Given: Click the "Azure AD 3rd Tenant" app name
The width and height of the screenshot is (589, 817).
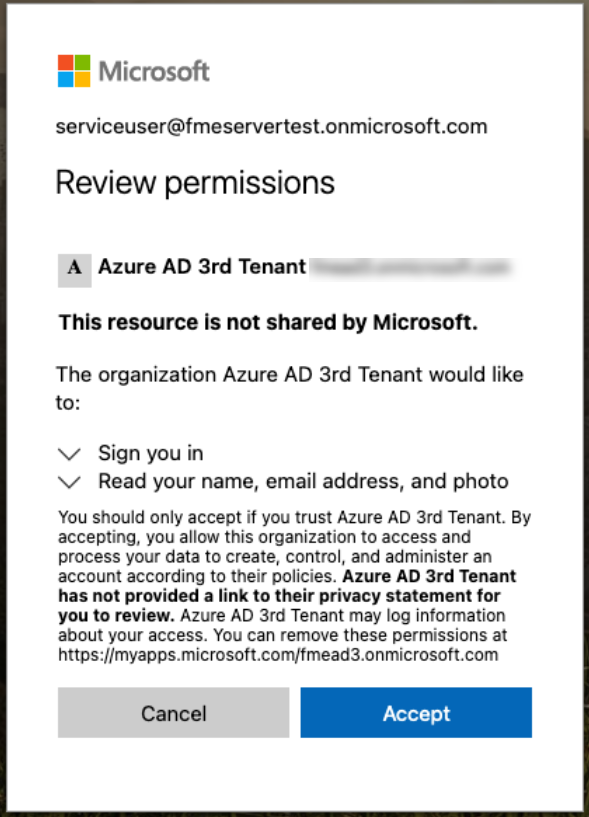Looking at the screenshot, I should point(202,267).
